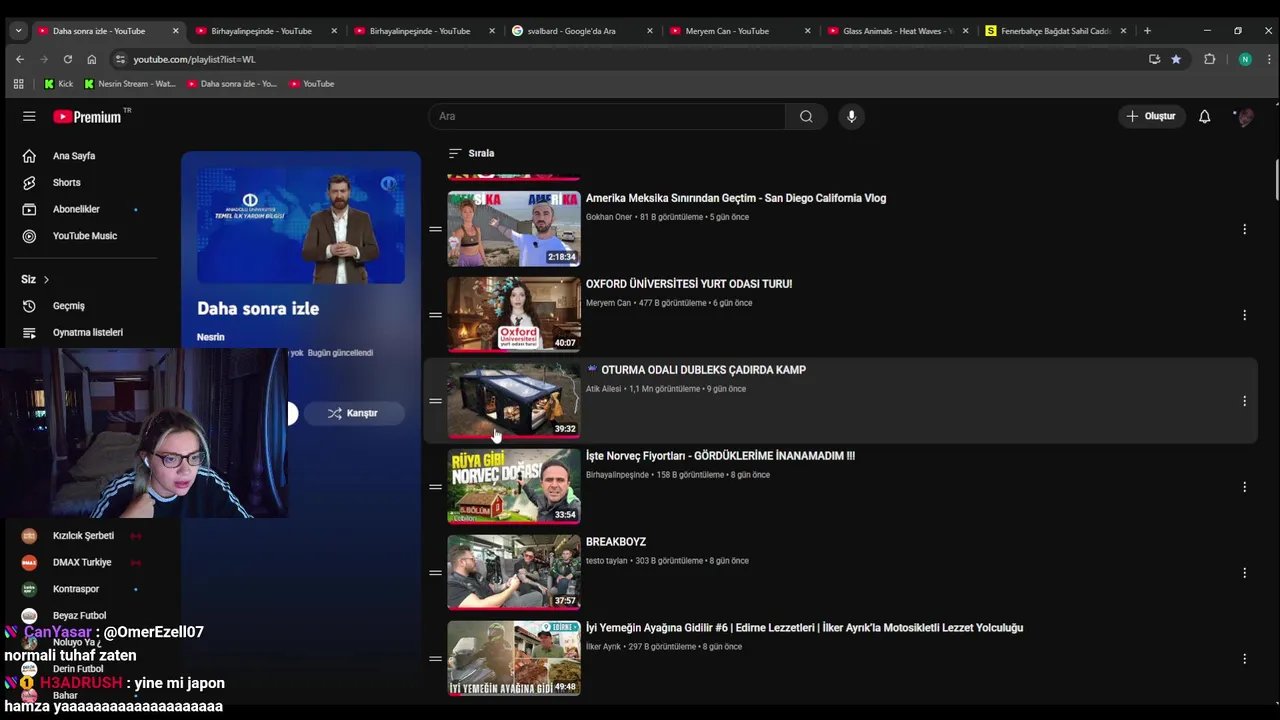Open the YouTube guide hamburger menu
Screen dimensions: 1280x720
[x=29, y=116]
